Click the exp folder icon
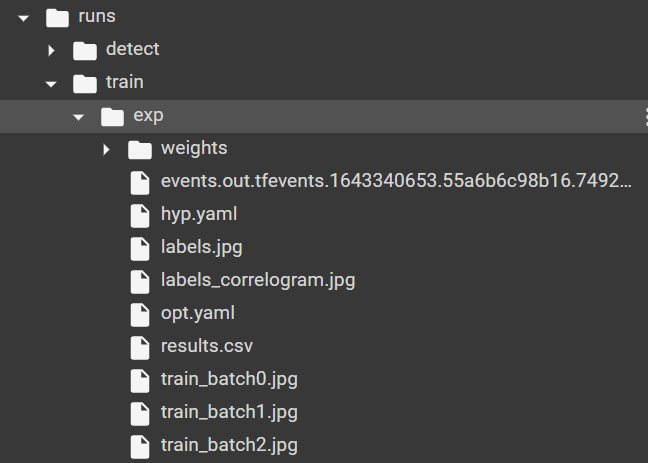 click(x=113, y=116)
